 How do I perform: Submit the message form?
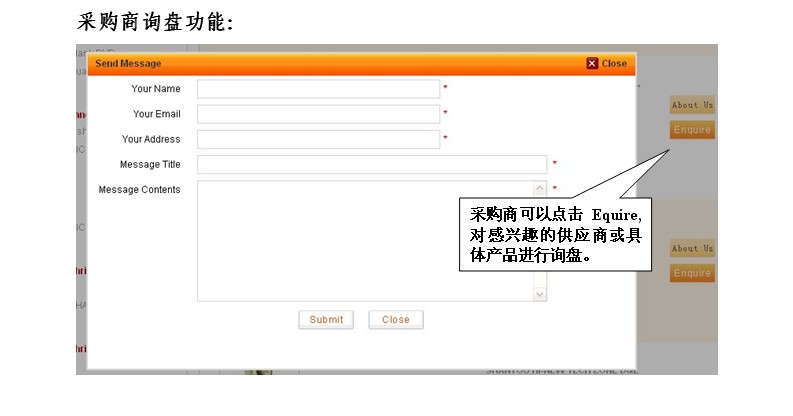point(326,320)
